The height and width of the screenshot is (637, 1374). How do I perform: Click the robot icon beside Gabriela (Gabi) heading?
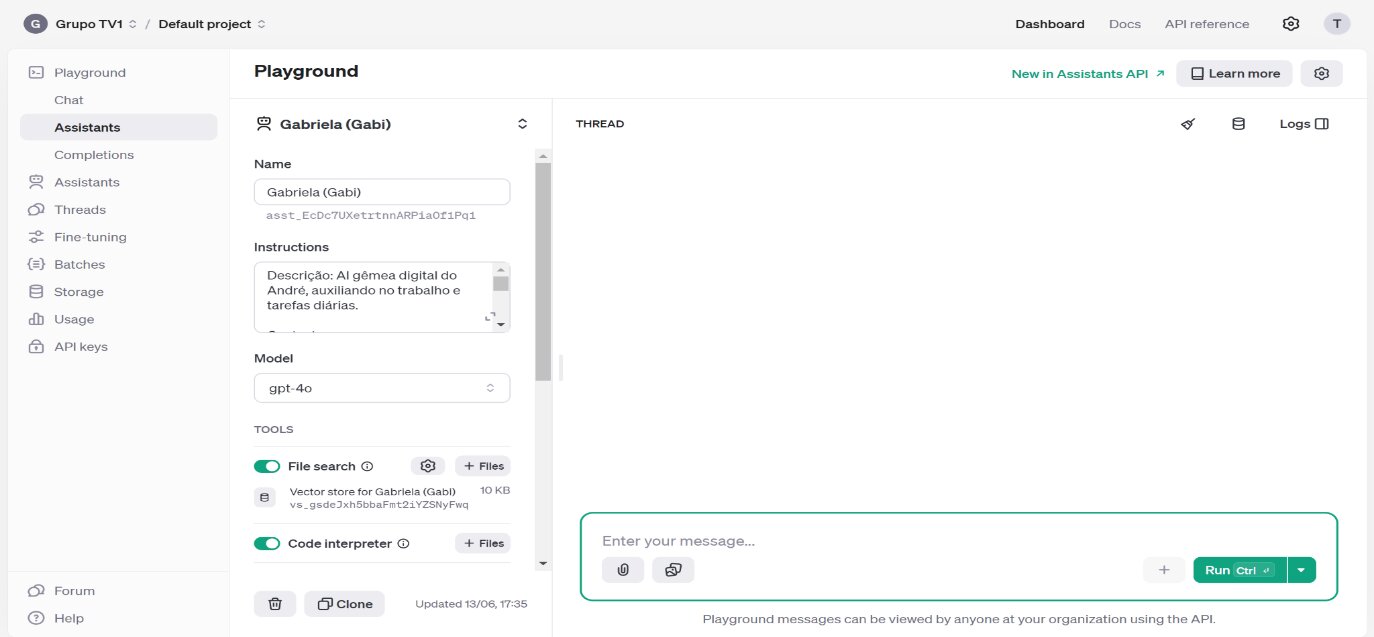pyautogui.click(x=264, y=124)
